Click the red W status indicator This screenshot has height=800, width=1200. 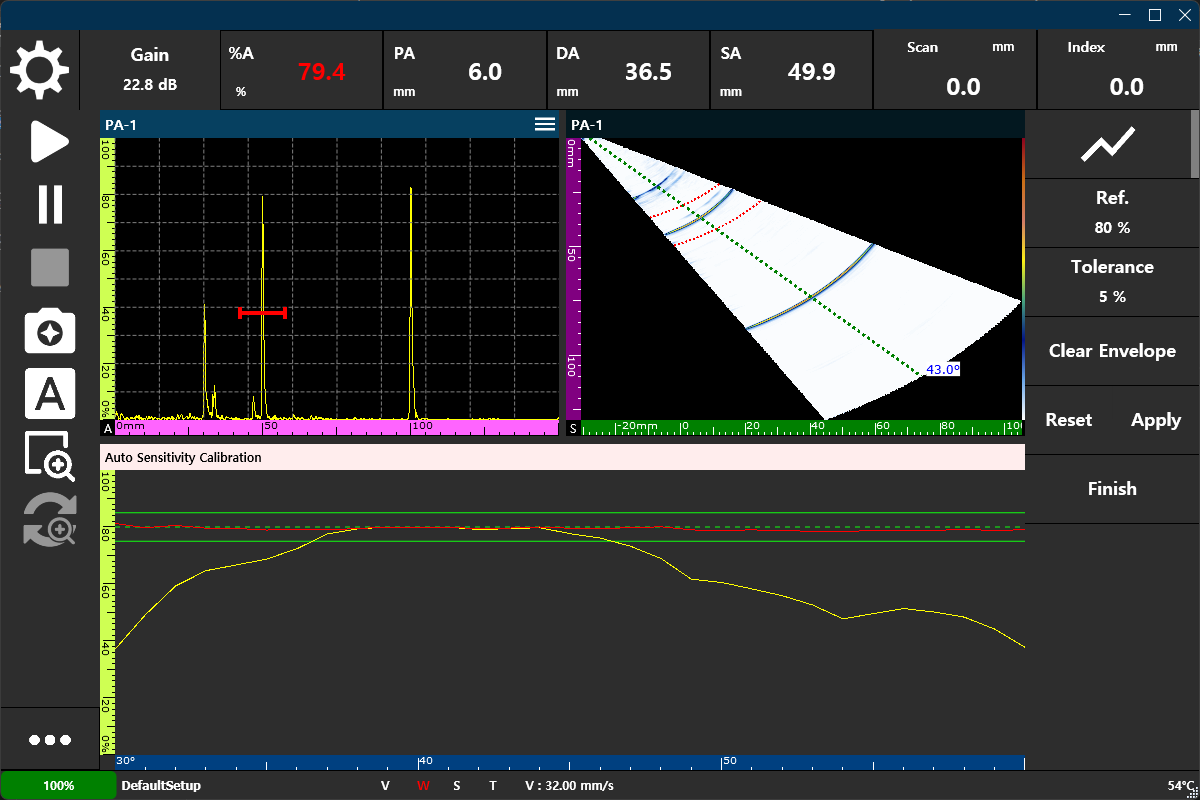click(423, 786)
